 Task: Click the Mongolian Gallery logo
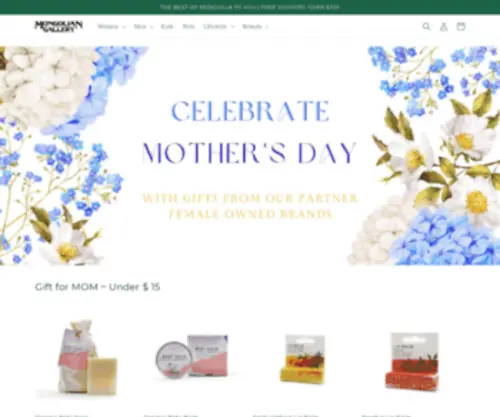point(59,26)
